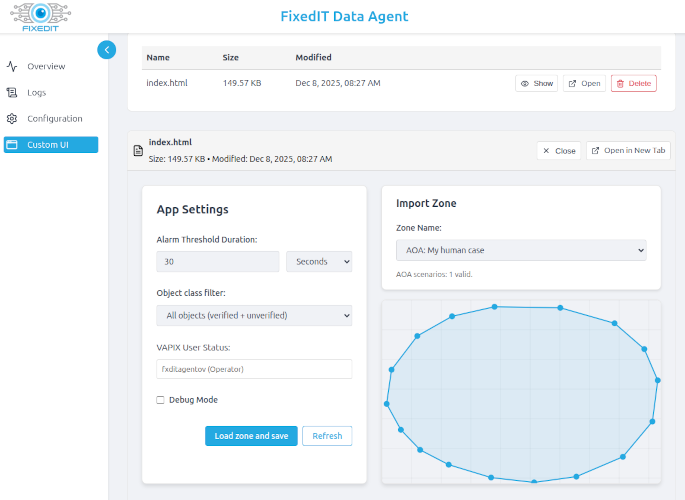Close the index.html preview panel
Screen dimensions: 685x500
559,151
